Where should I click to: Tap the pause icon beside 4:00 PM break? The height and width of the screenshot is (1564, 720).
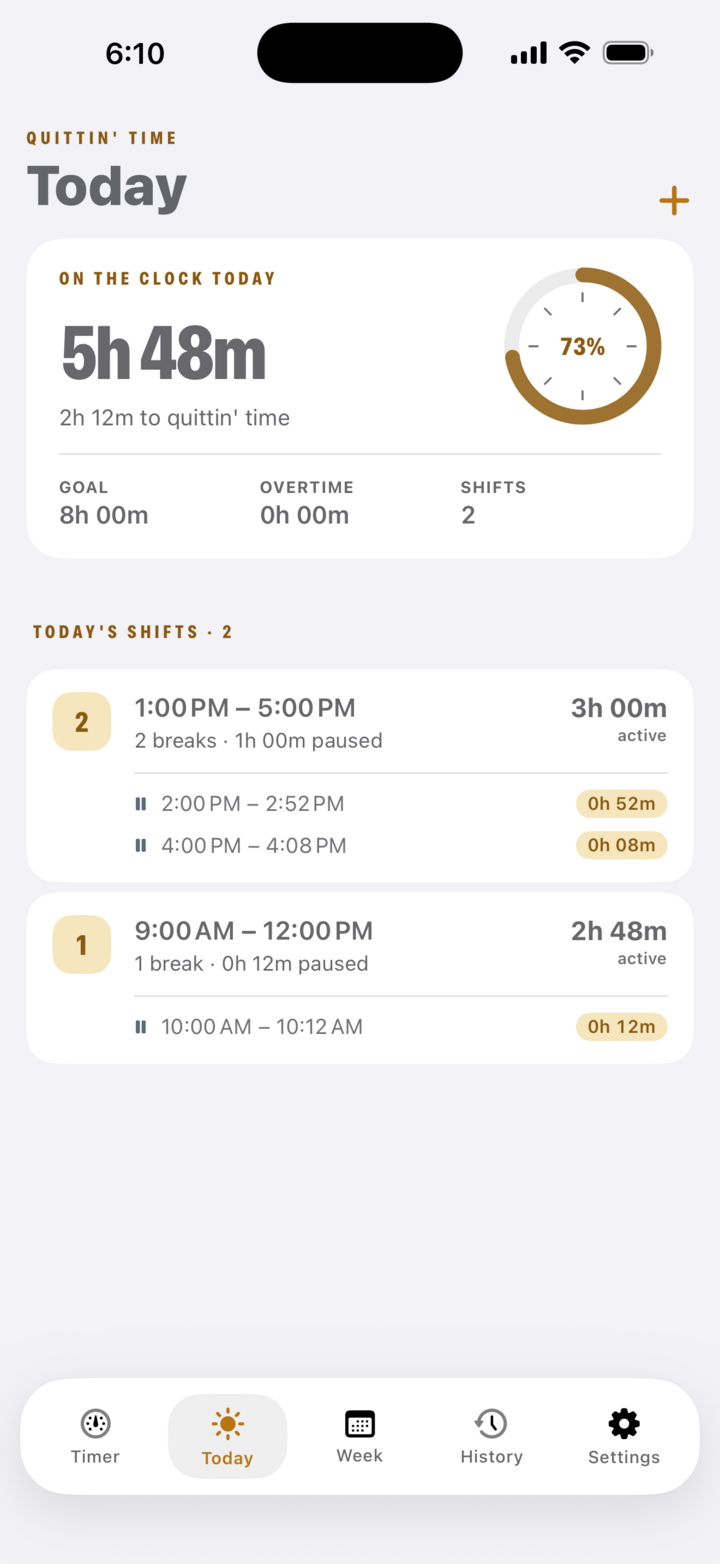point(141,846)
